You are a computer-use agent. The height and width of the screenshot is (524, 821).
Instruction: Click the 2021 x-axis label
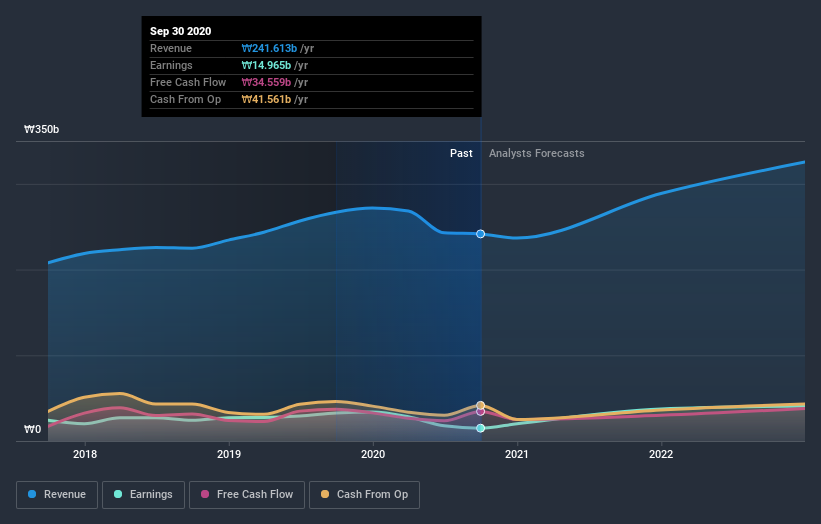point(517,454)
